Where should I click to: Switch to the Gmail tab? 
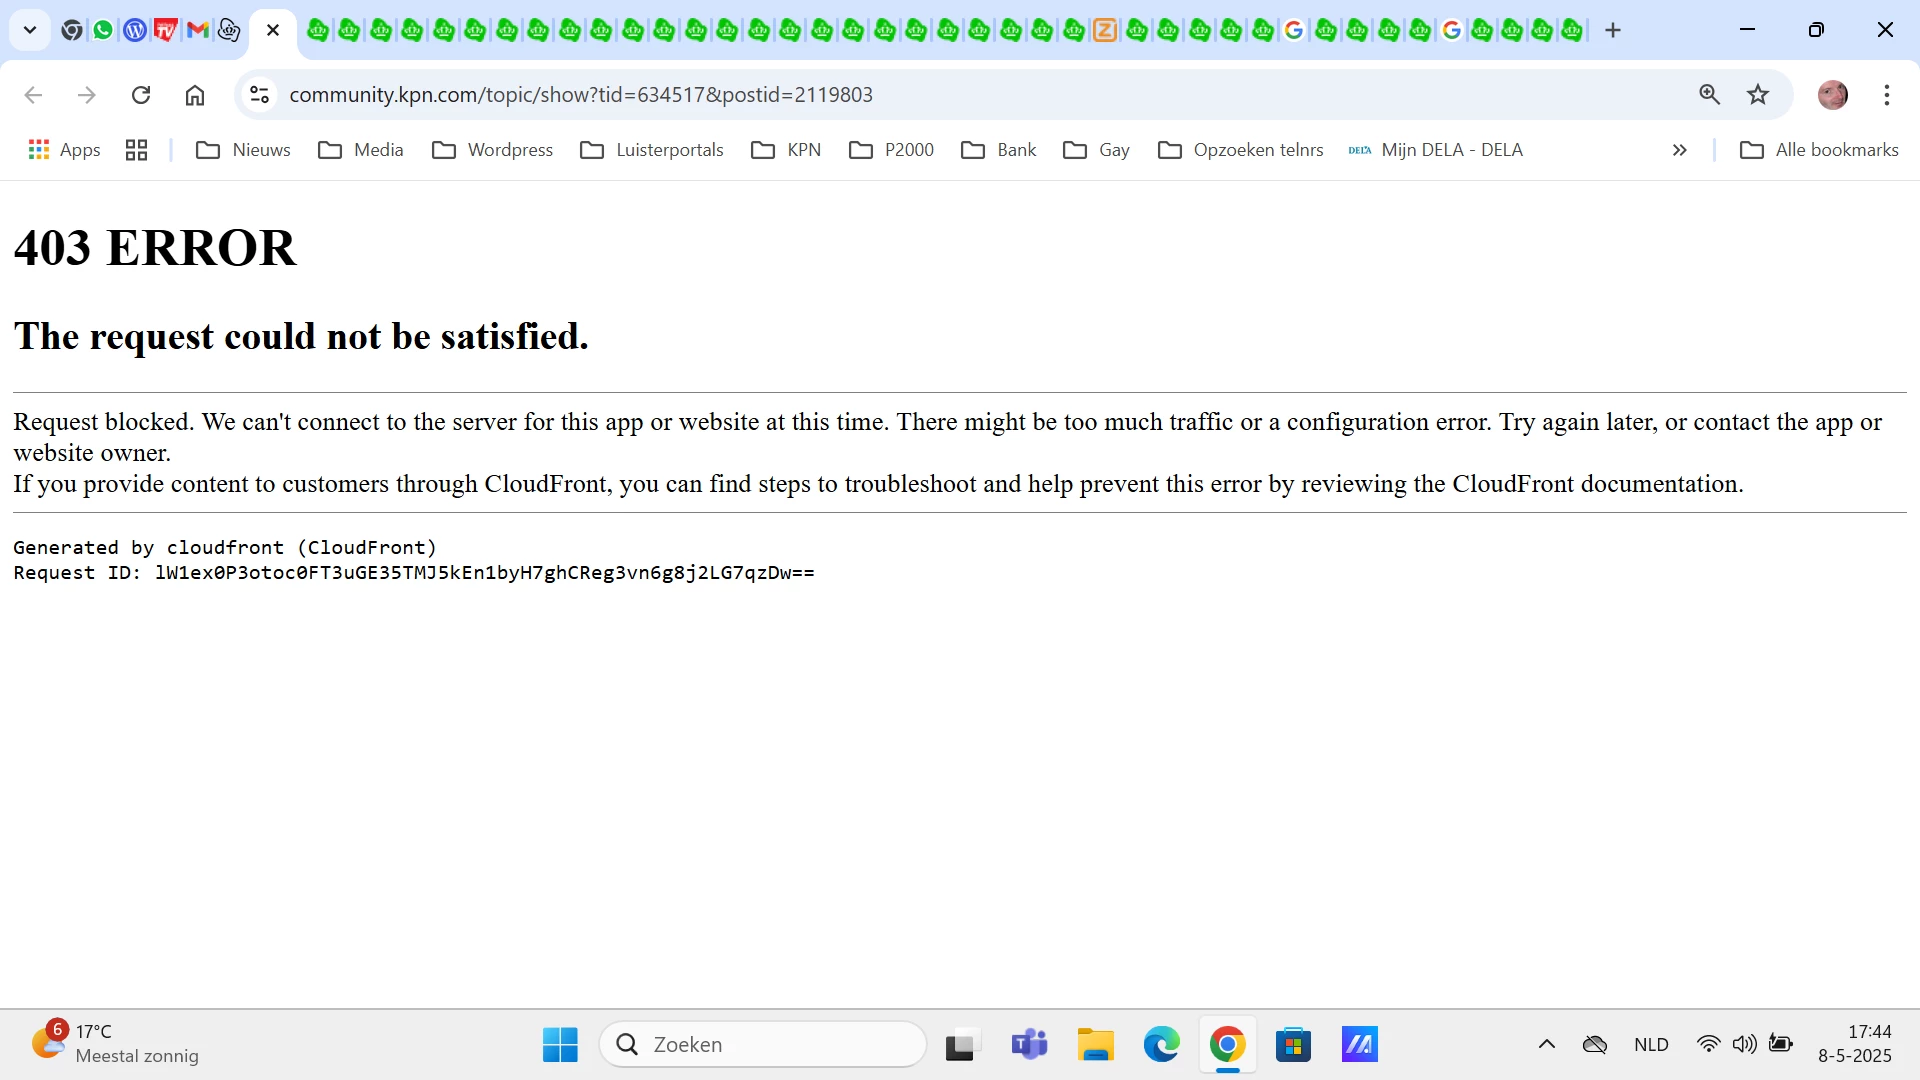pos(197,30)
